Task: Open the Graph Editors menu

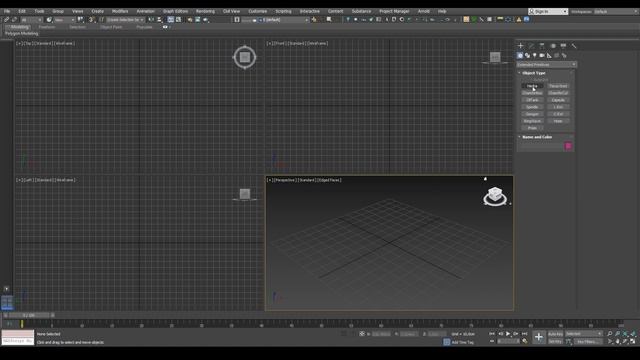Action: pyautogui.click(x=176, y=11)
